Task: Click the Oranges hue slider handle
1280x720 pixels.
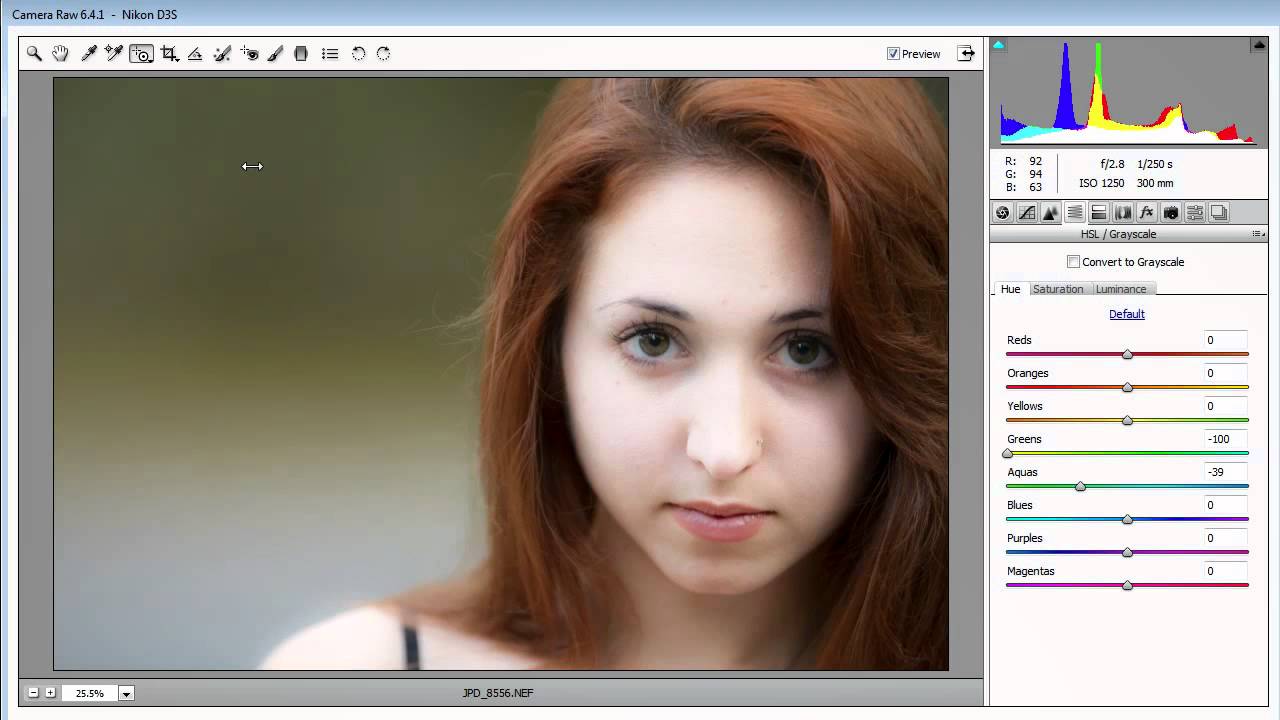Action: 1127,387
